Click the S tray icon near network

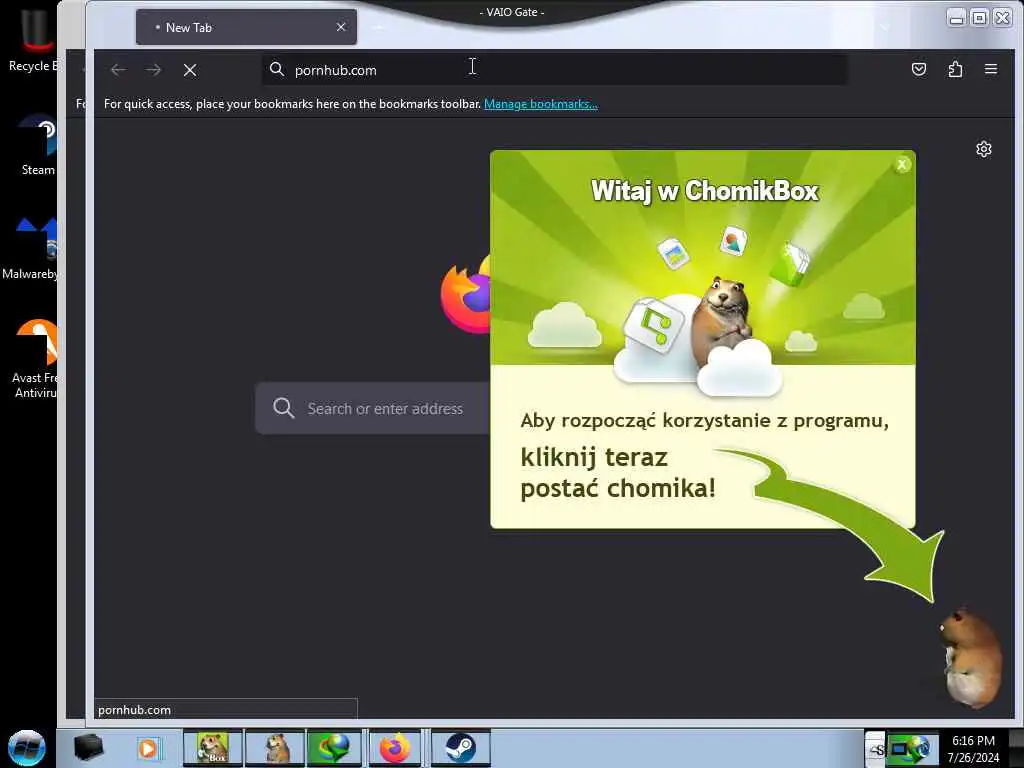pyautogui.click(x=876, y=750)
